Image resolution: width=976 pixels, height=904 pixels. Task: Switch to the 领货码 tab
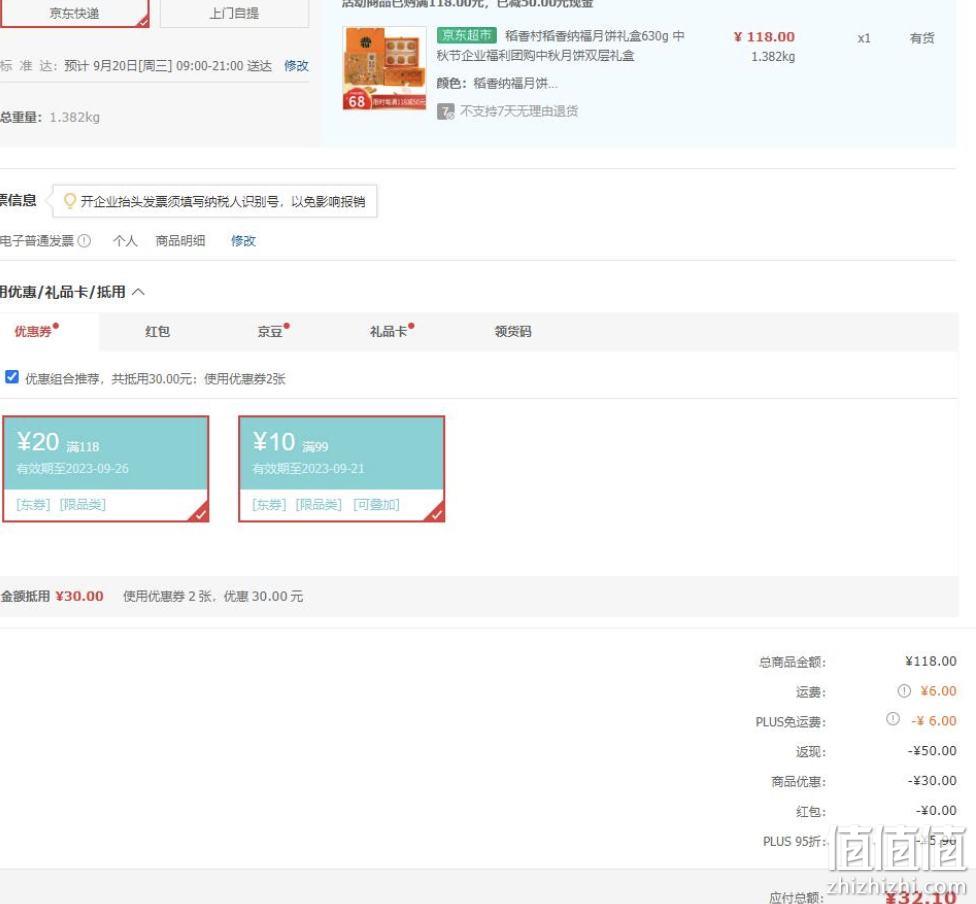513,331
